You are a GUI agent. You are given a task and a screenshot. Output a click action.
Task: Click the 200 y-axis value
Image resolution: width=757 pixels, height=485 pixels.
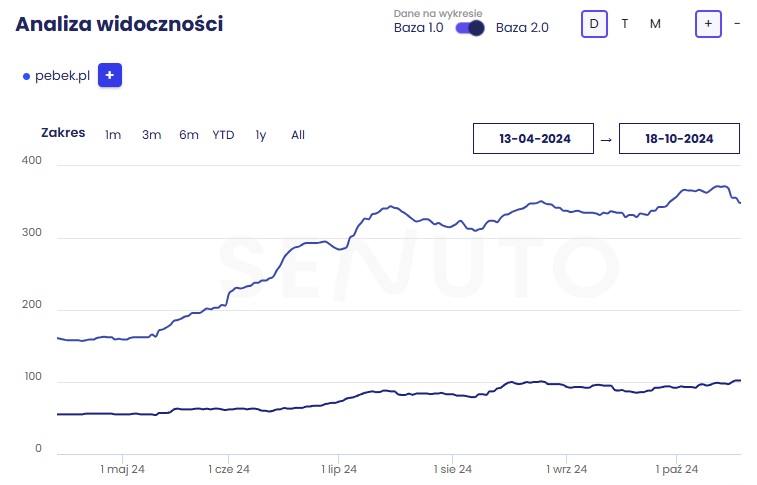click(31, 305)
